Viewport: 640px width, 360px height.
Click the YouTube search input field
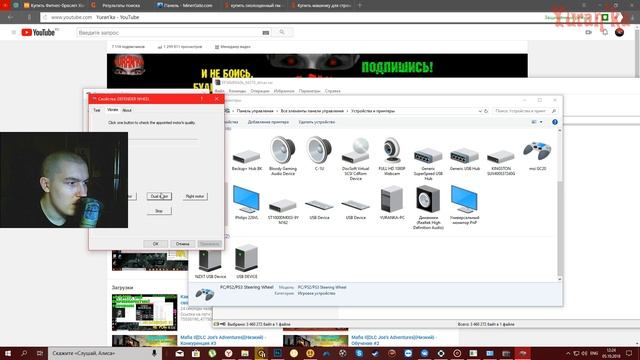(169, 33)
